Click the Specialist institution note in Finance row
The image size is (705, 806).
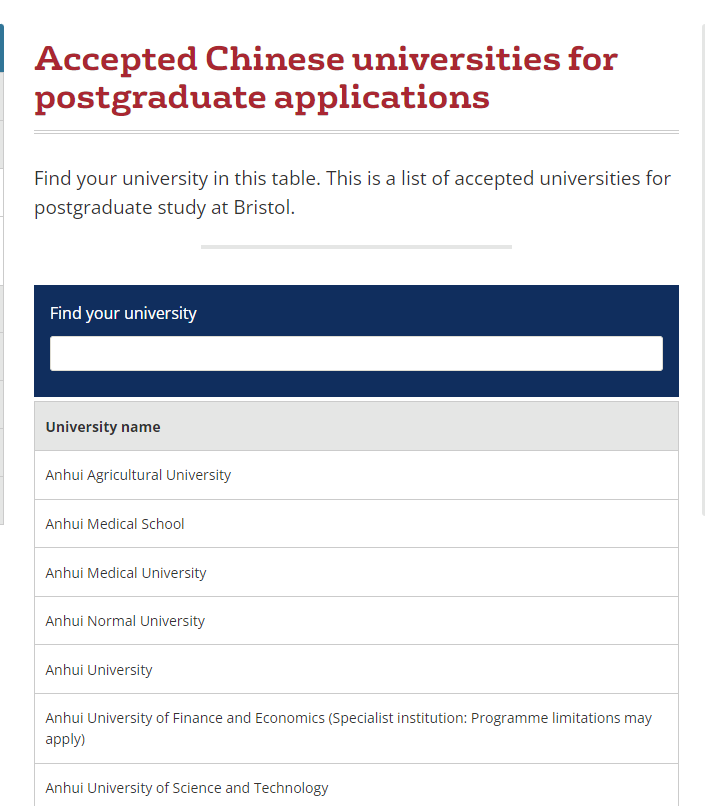point(490,718)
